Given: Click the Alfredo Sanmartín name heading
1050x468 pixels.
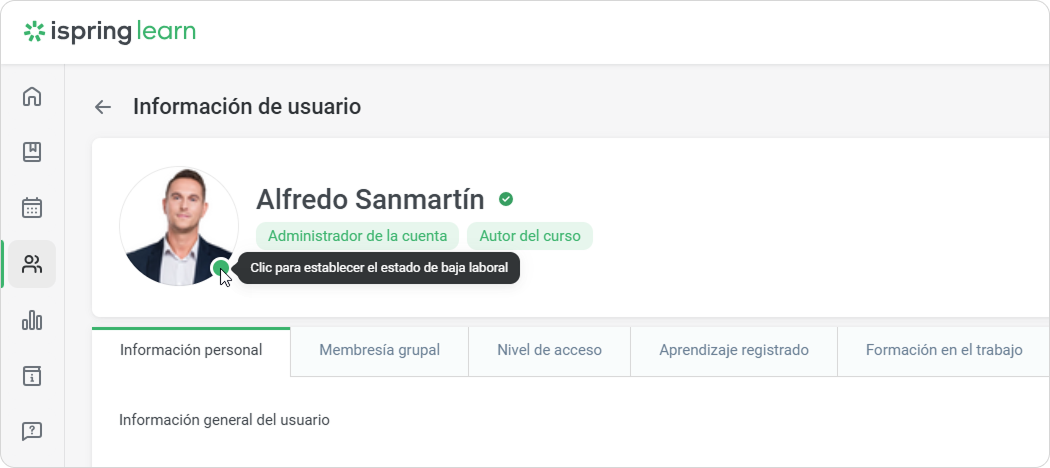Looking at the screenshot, I should (370, 199).
